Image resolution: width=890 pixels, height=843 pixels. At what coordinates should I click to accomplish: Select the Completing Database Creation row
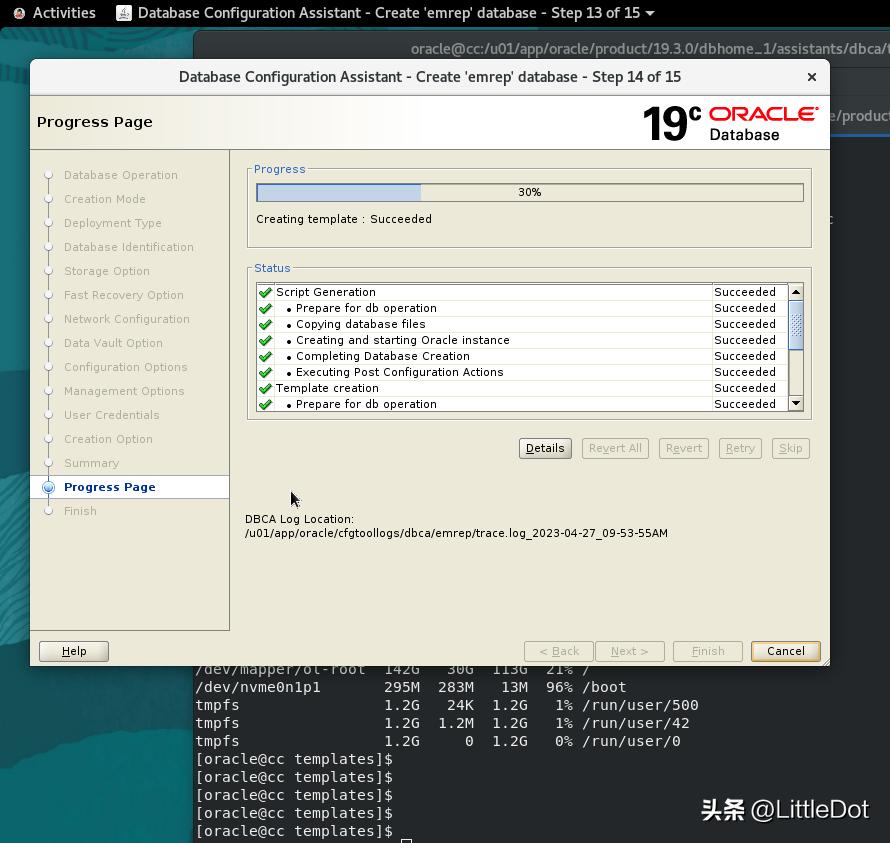[x=522, y=356]
